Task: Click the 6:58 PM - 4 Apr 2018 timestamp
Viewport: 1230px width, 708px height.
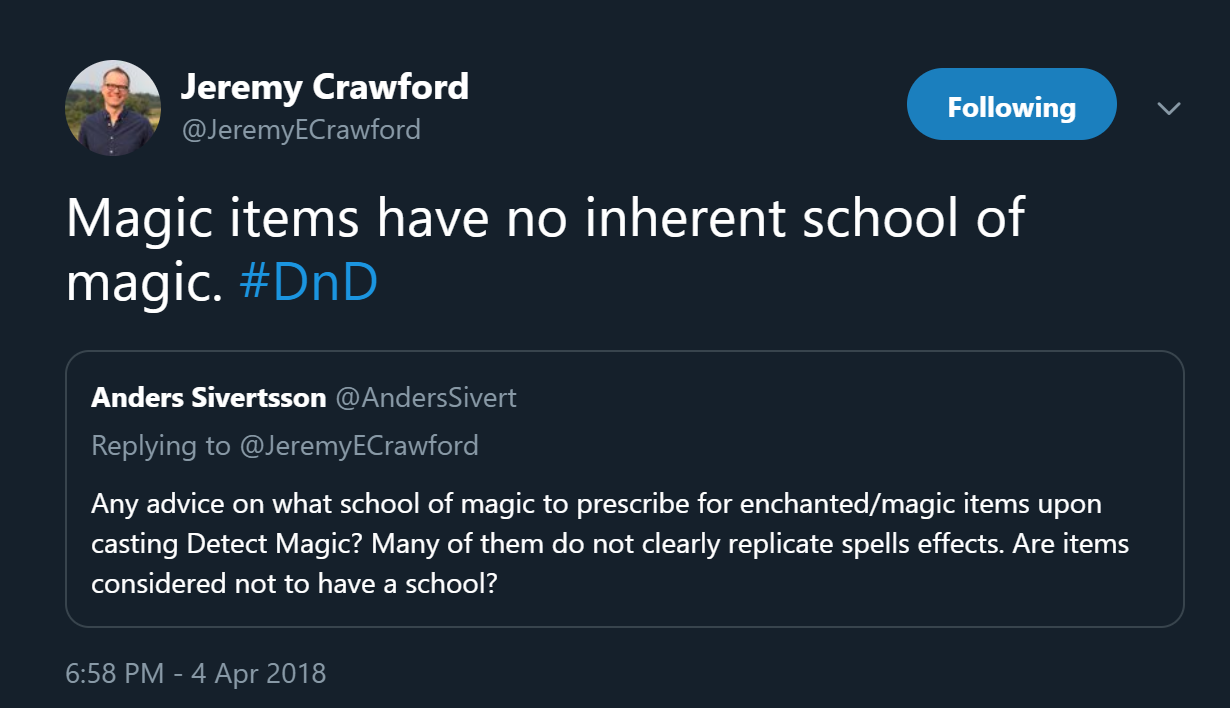Action: pyautogui.click(x=196, y=673)
